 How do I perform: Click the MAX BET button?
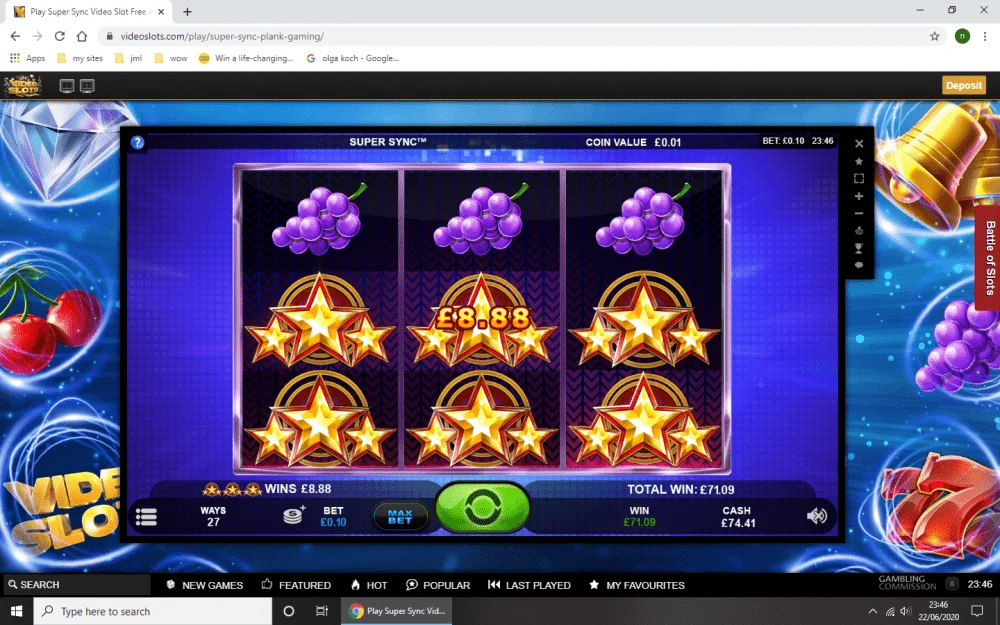tap(400, 517)
